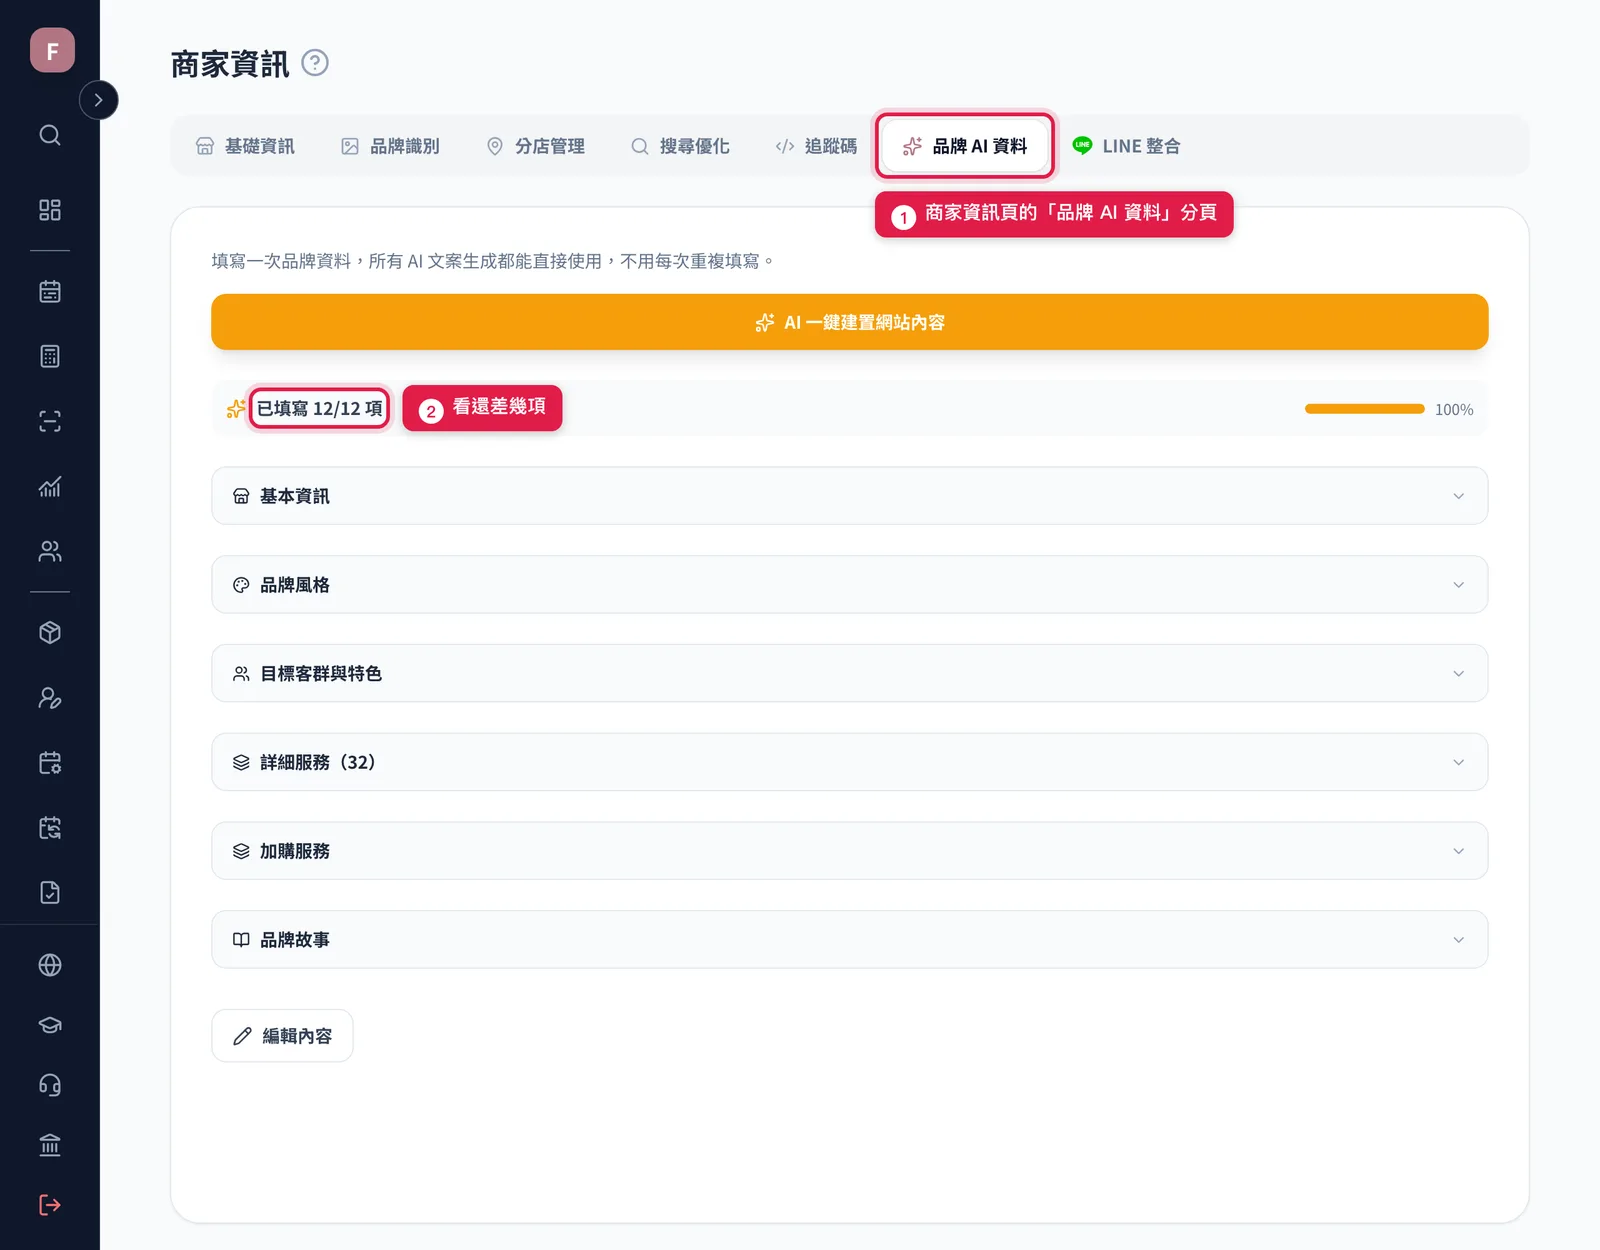Click the orange completion progress bar
1600x1250 pixels.
1364,409
